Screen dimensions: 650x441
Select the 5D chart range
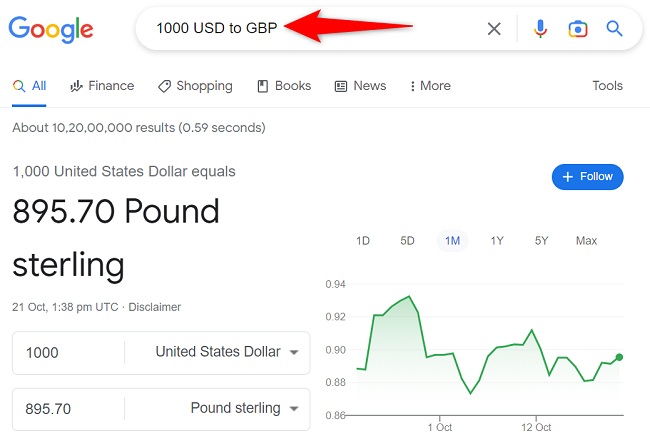tap(407, 241)
